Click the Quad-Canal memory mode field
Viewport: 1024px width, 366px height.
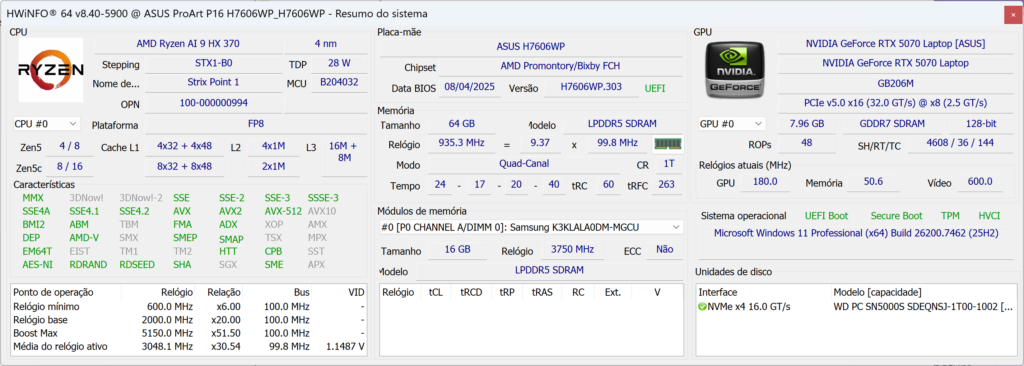524,164
